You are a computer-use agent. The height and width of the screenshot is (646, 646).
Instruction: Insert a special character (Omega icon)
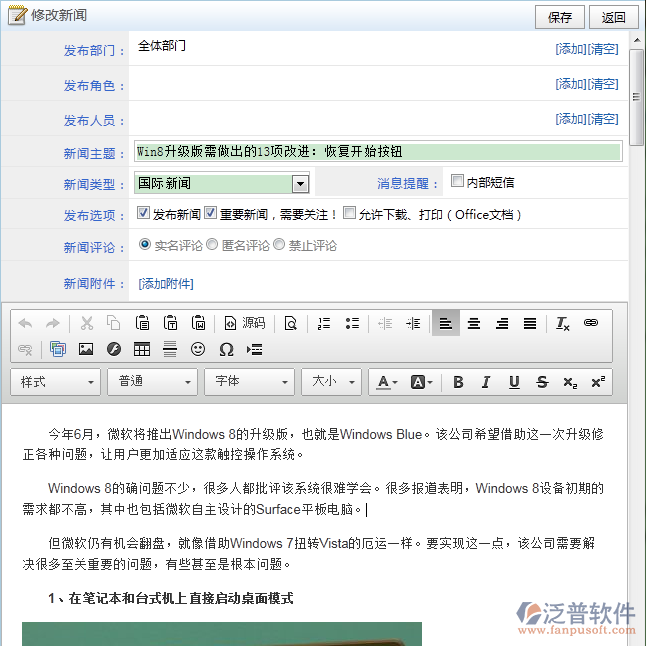[x=226, y=349]
